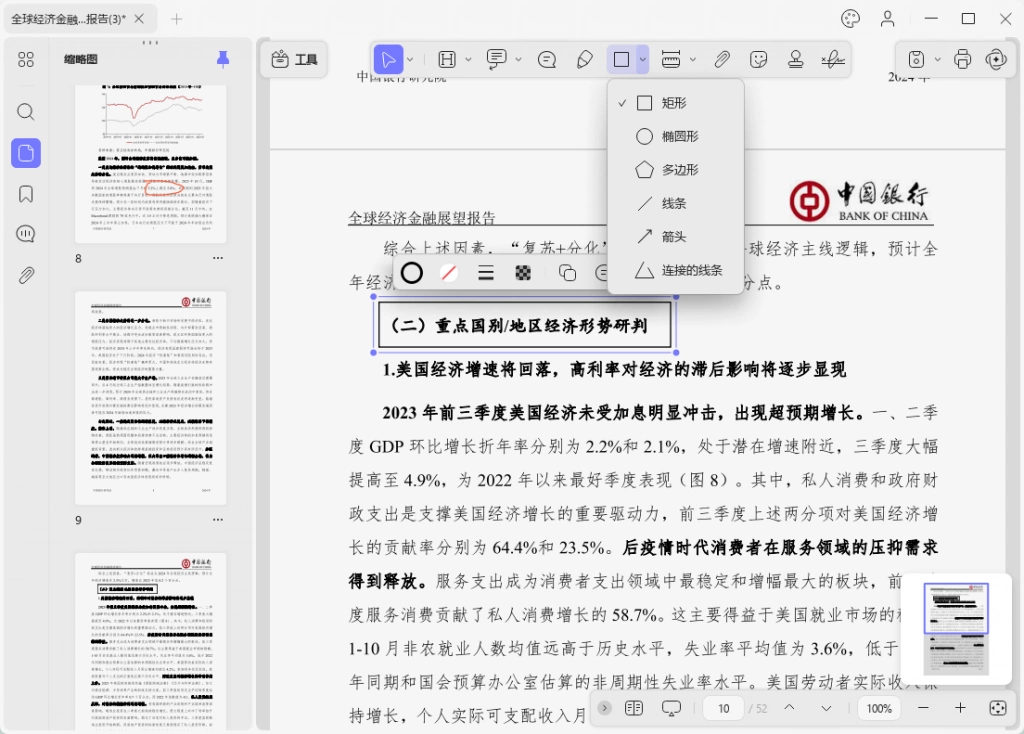The width and height of the screenshot is (1024, 734).
Task: Expand the text highlight tool dropdown arrow
Action: point(468,60)
